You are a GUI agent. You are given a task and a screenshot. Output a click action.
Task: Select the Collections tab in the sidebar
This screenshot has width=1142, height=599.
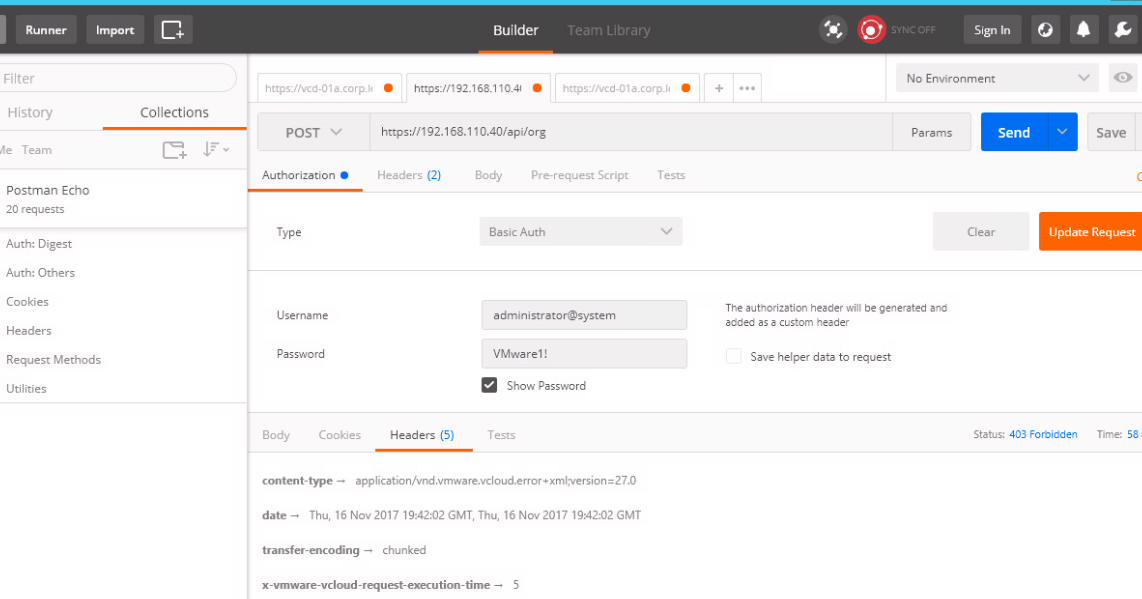[x=174, y=112]
